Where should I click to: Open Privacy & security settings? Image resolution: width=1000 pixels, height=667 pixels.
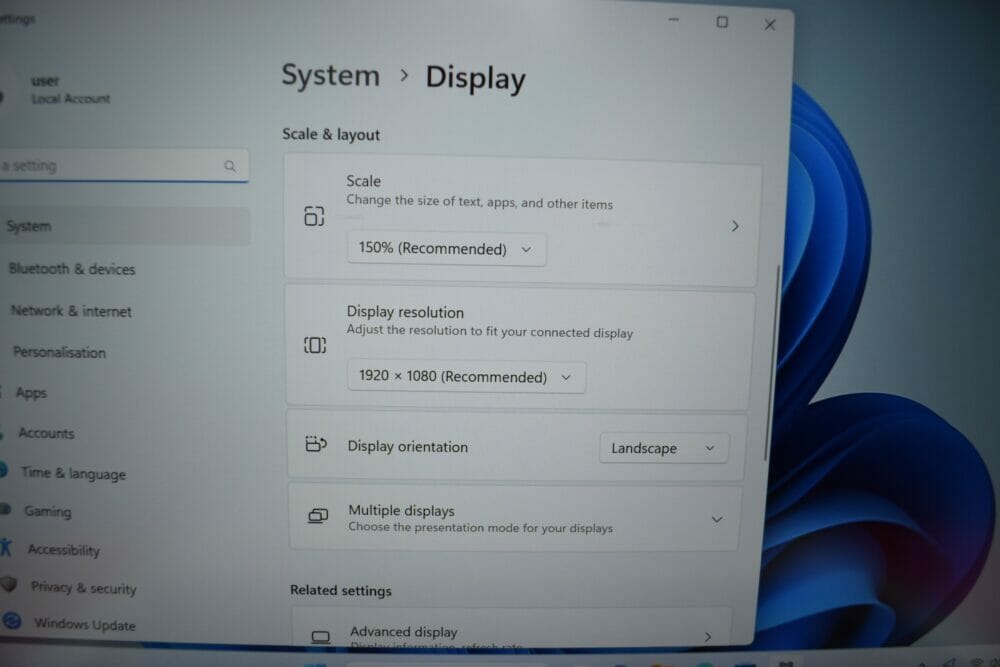point(84,588)
